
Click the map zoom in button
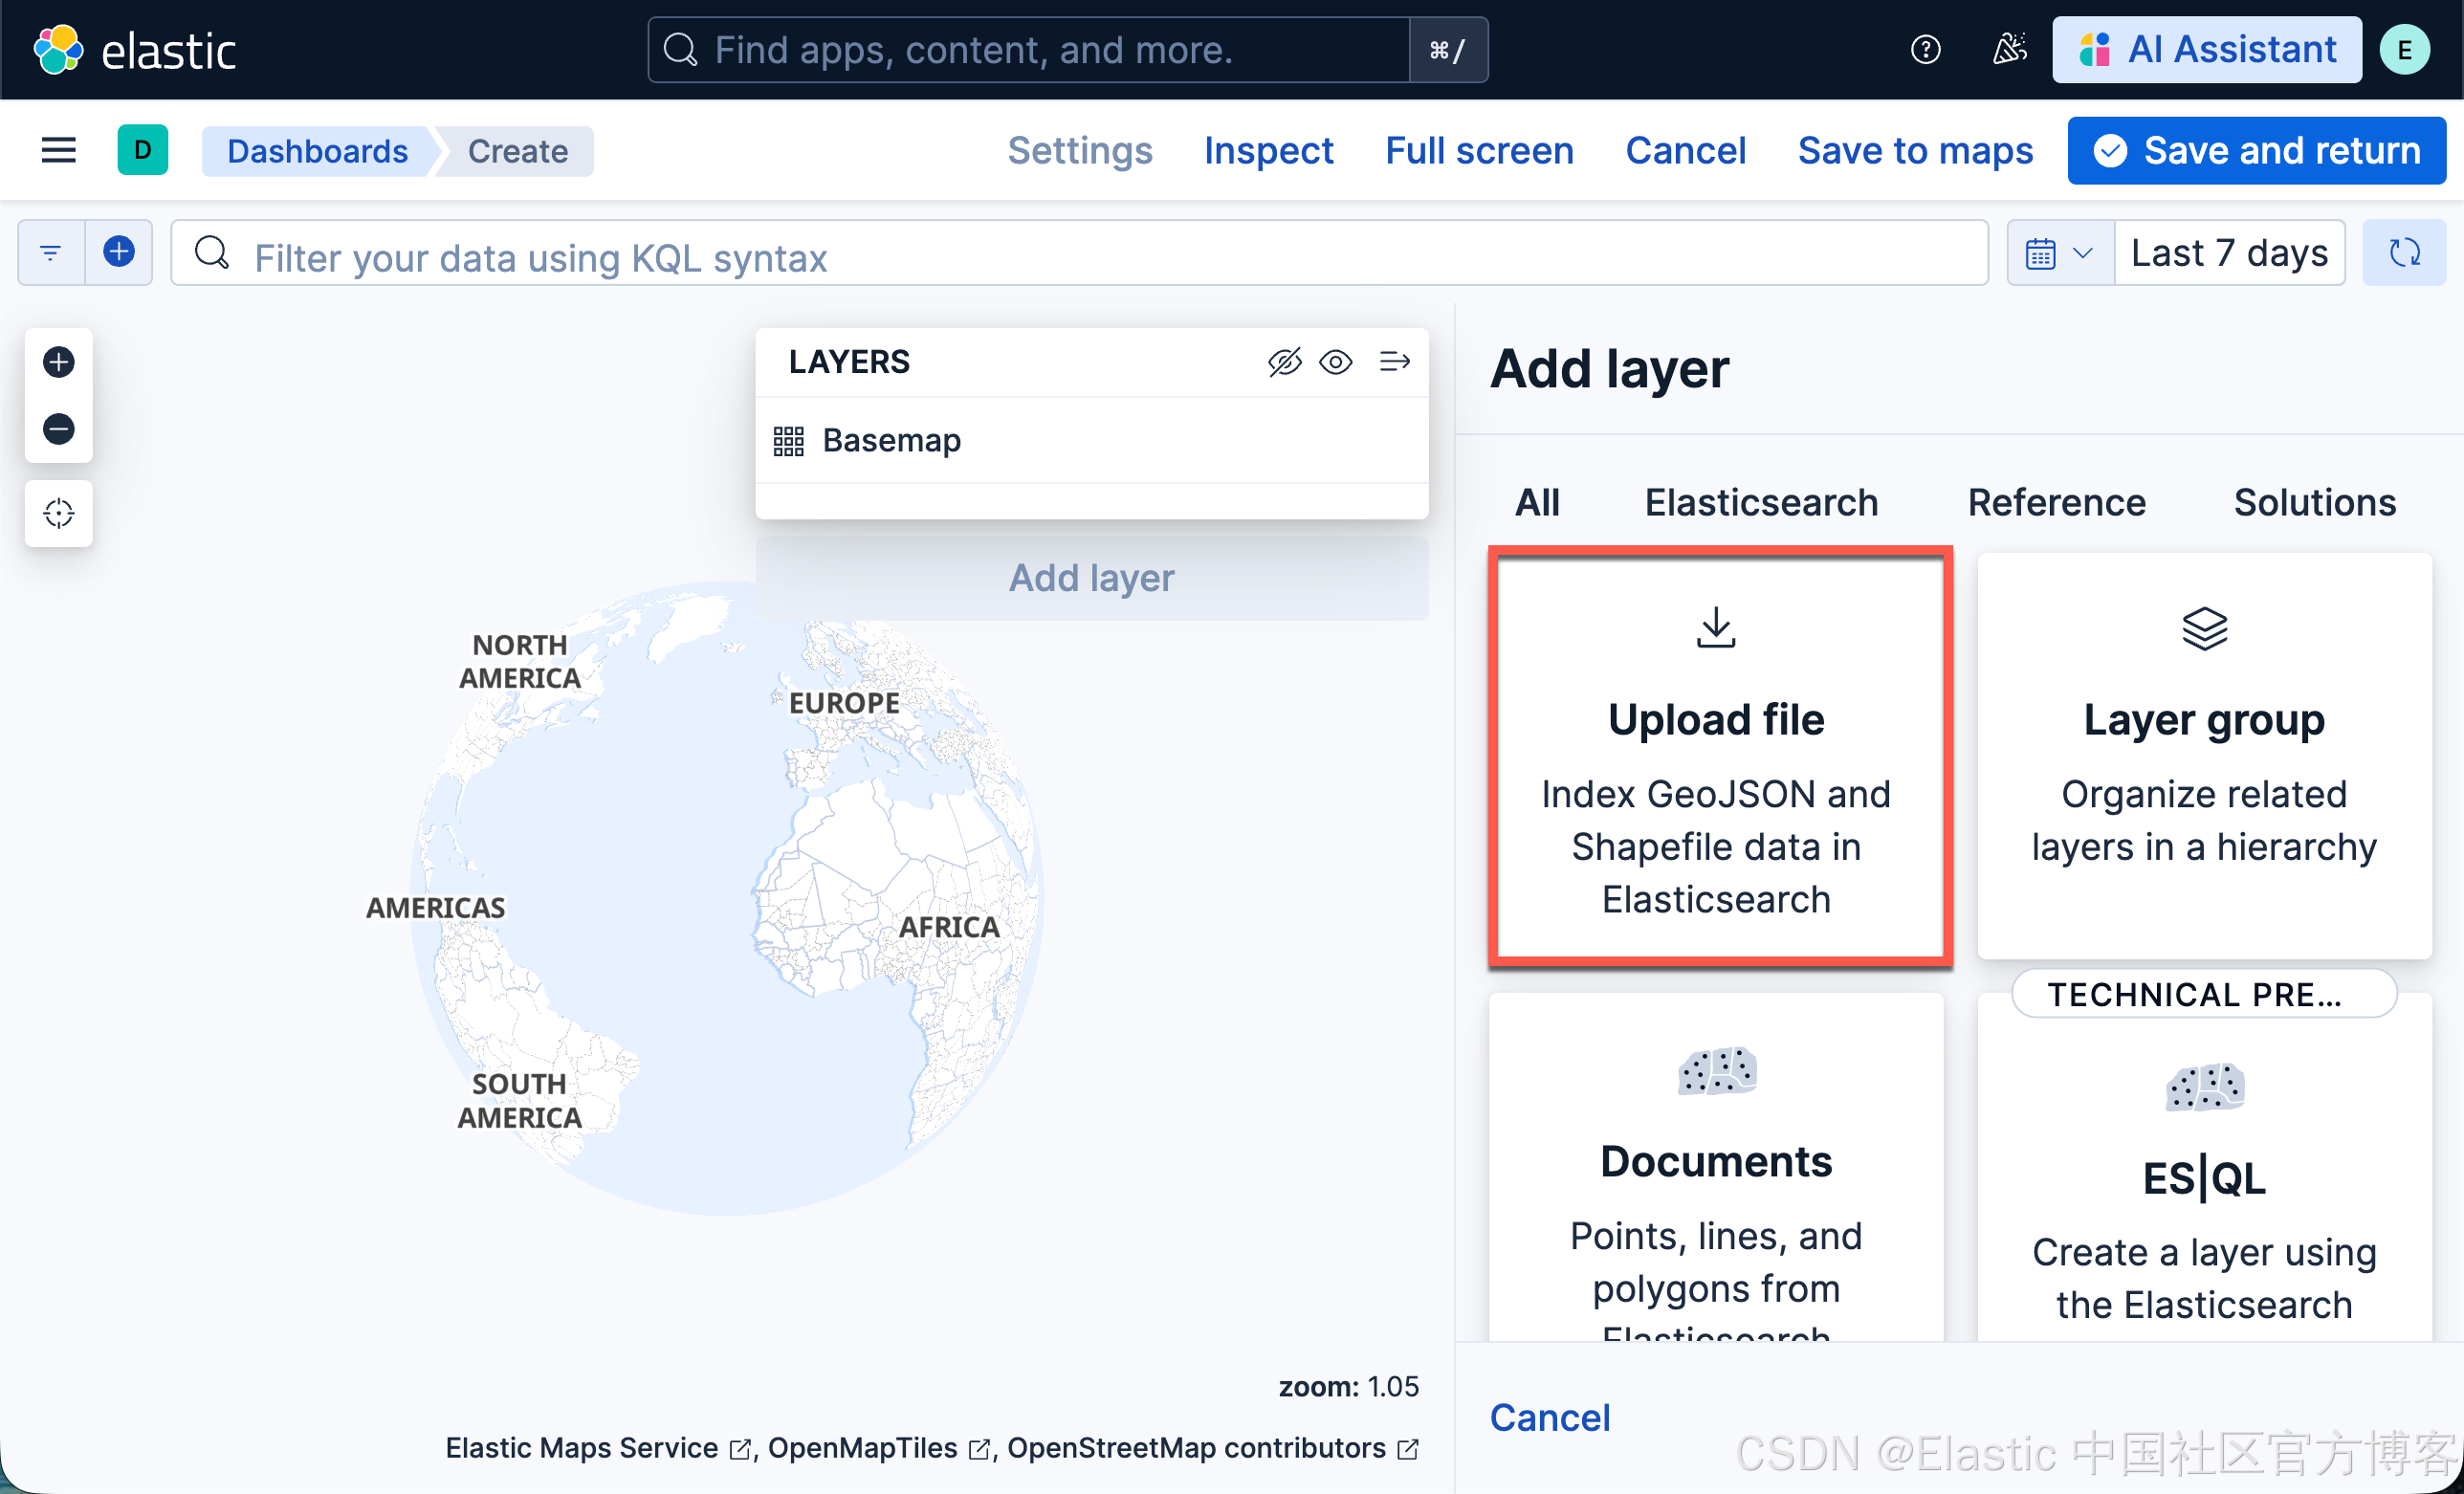pyautogui.click(x=58, y=362)
